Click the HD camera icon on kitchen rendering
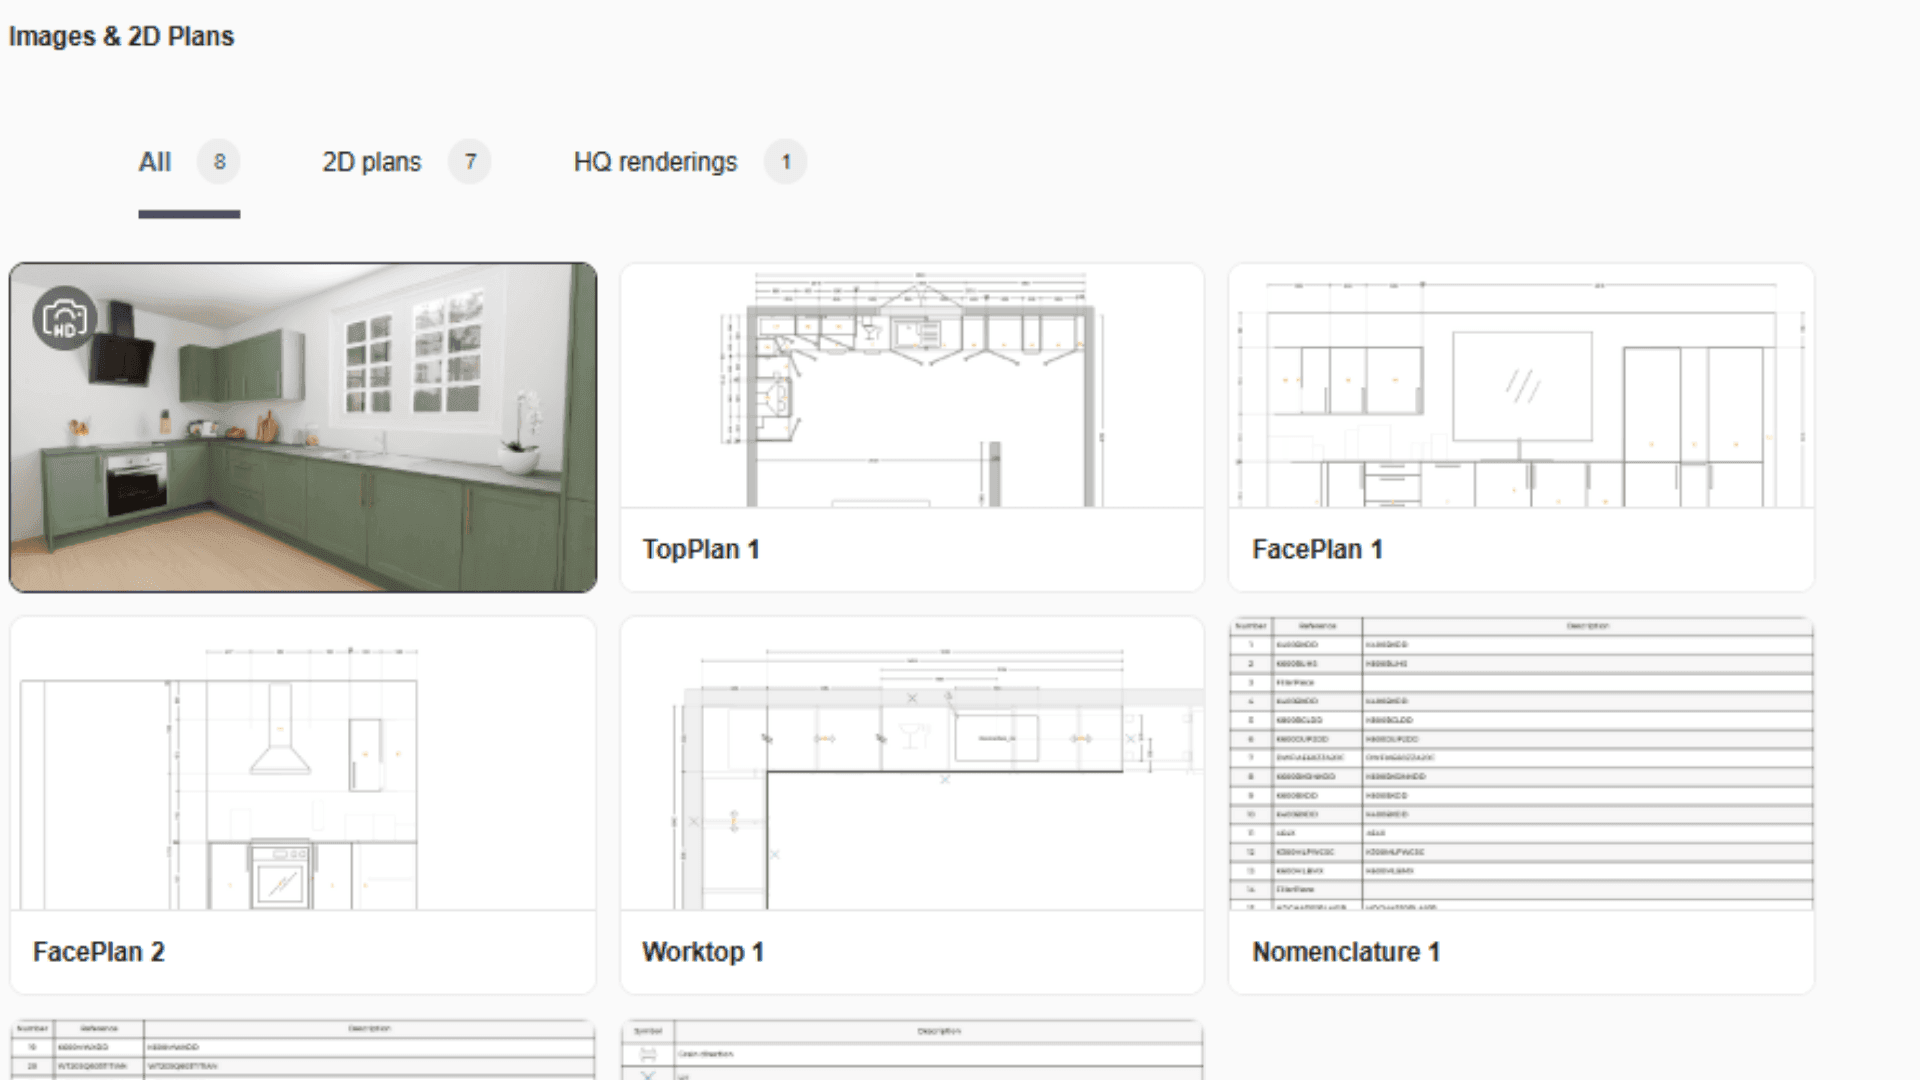The image size is (1920, 1080). tap(65, 319)
